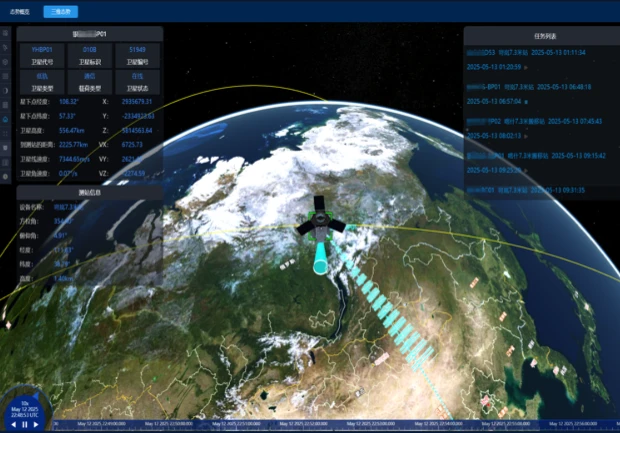The image size is (620, 450).
Task: Click the 低轨 satellite type card
Action: (x=41, y=81)
